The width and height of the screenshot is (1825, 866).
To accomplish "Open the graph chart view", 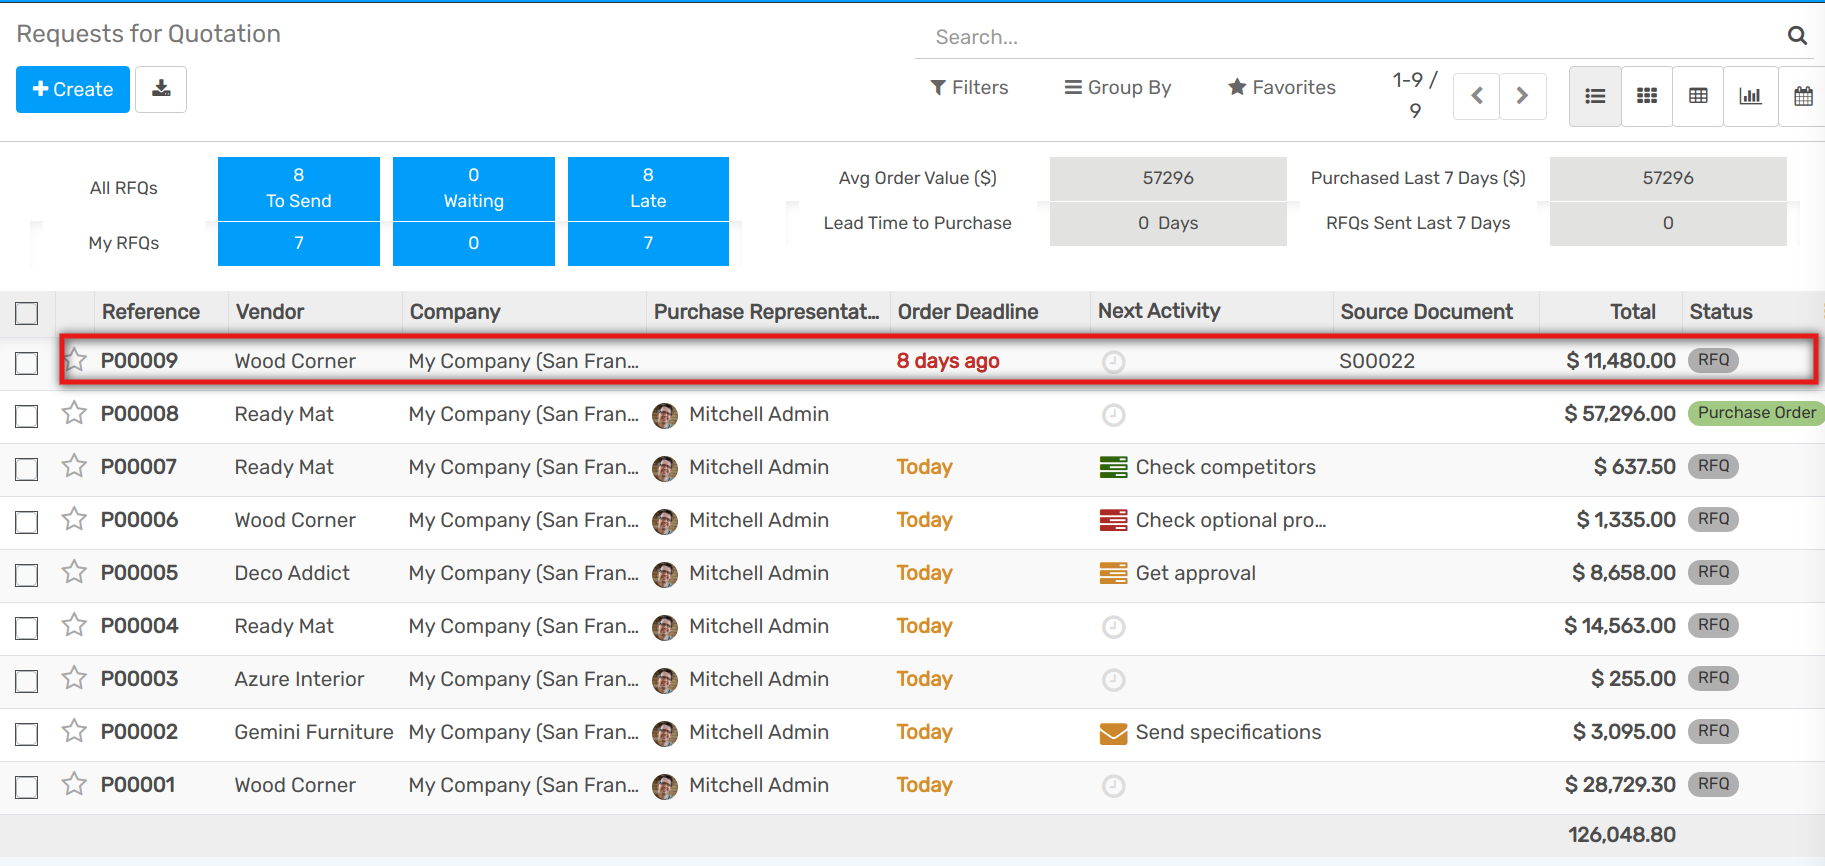I will pyautogui.click(x=1750, y=96).
